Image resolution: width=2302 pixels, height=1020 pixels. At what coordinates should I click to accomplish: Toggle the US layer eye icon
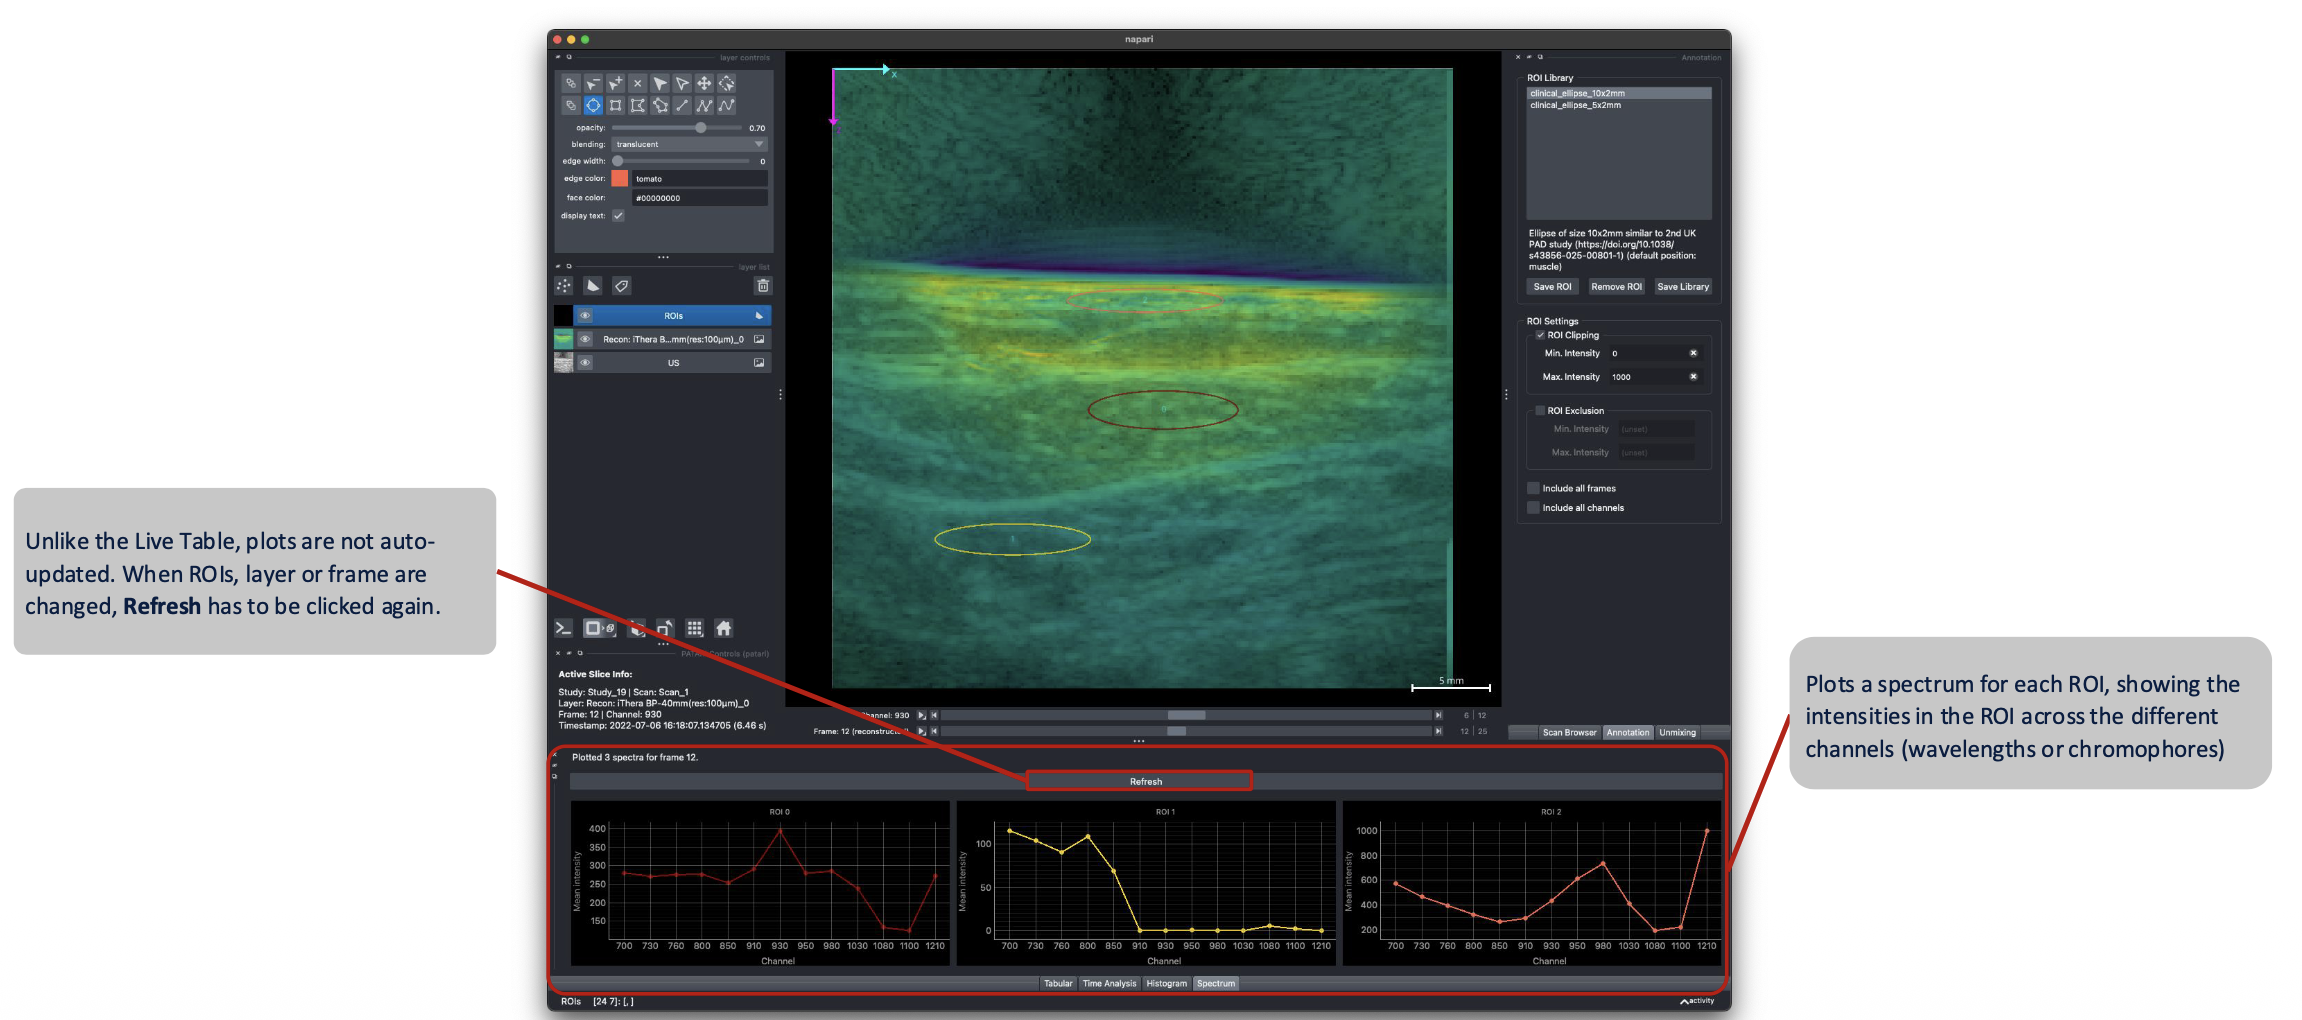(585, 363)
